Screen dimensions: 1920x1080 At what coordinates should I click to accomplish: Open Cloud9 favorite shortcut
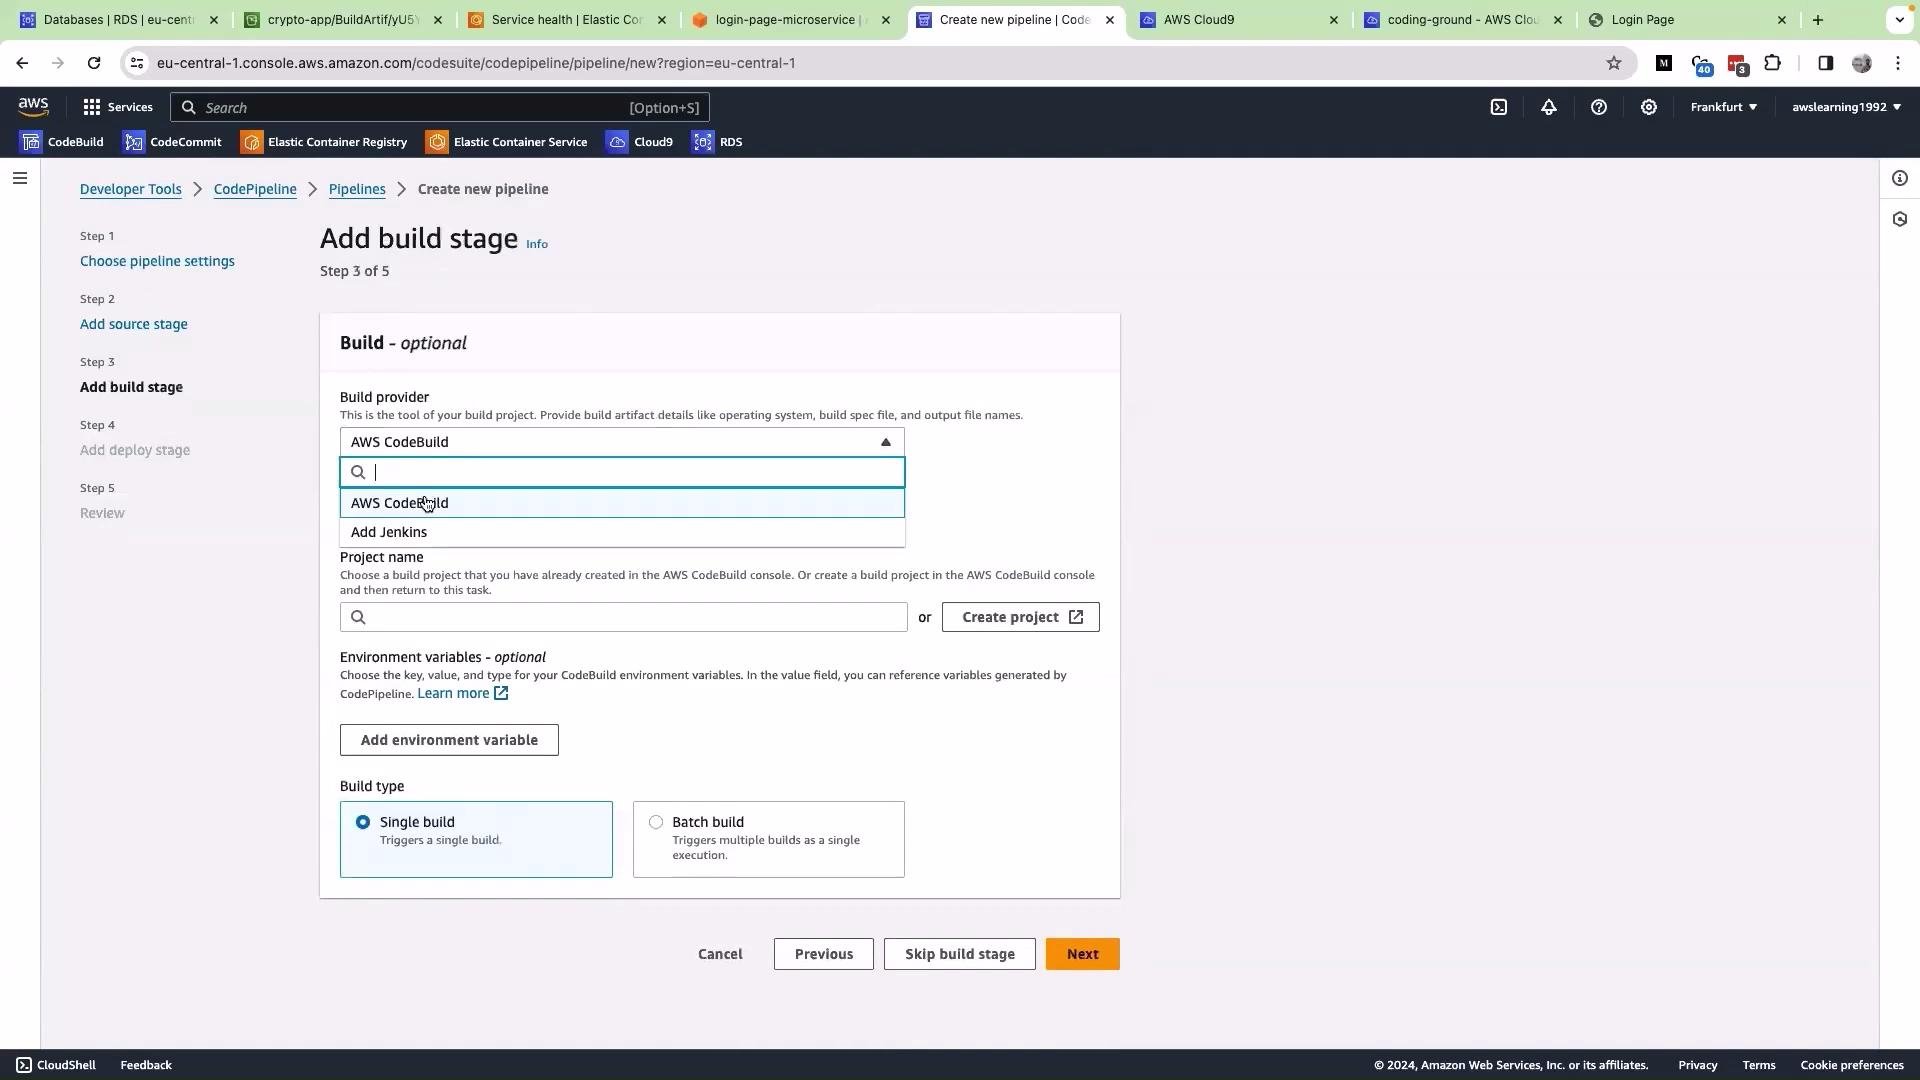[640, 142]
